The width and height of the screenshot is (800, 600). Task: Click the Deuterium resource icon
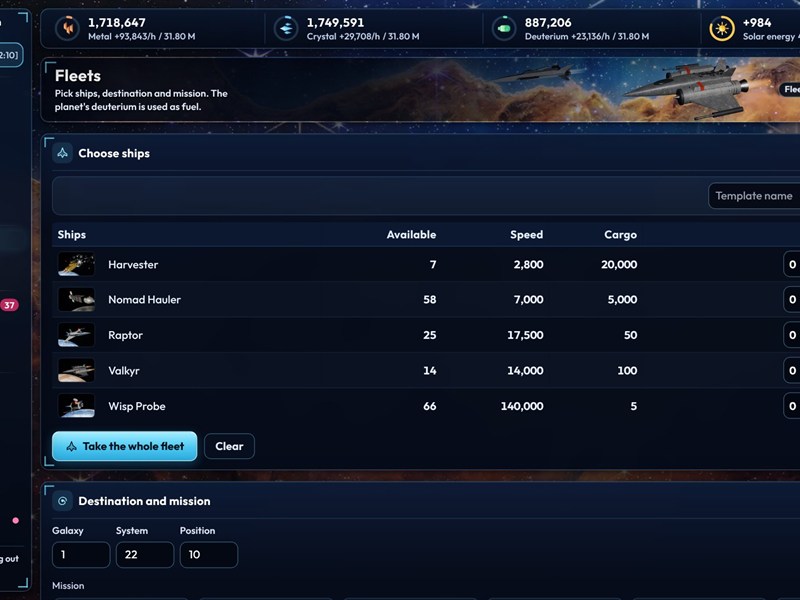click(504, 29)
